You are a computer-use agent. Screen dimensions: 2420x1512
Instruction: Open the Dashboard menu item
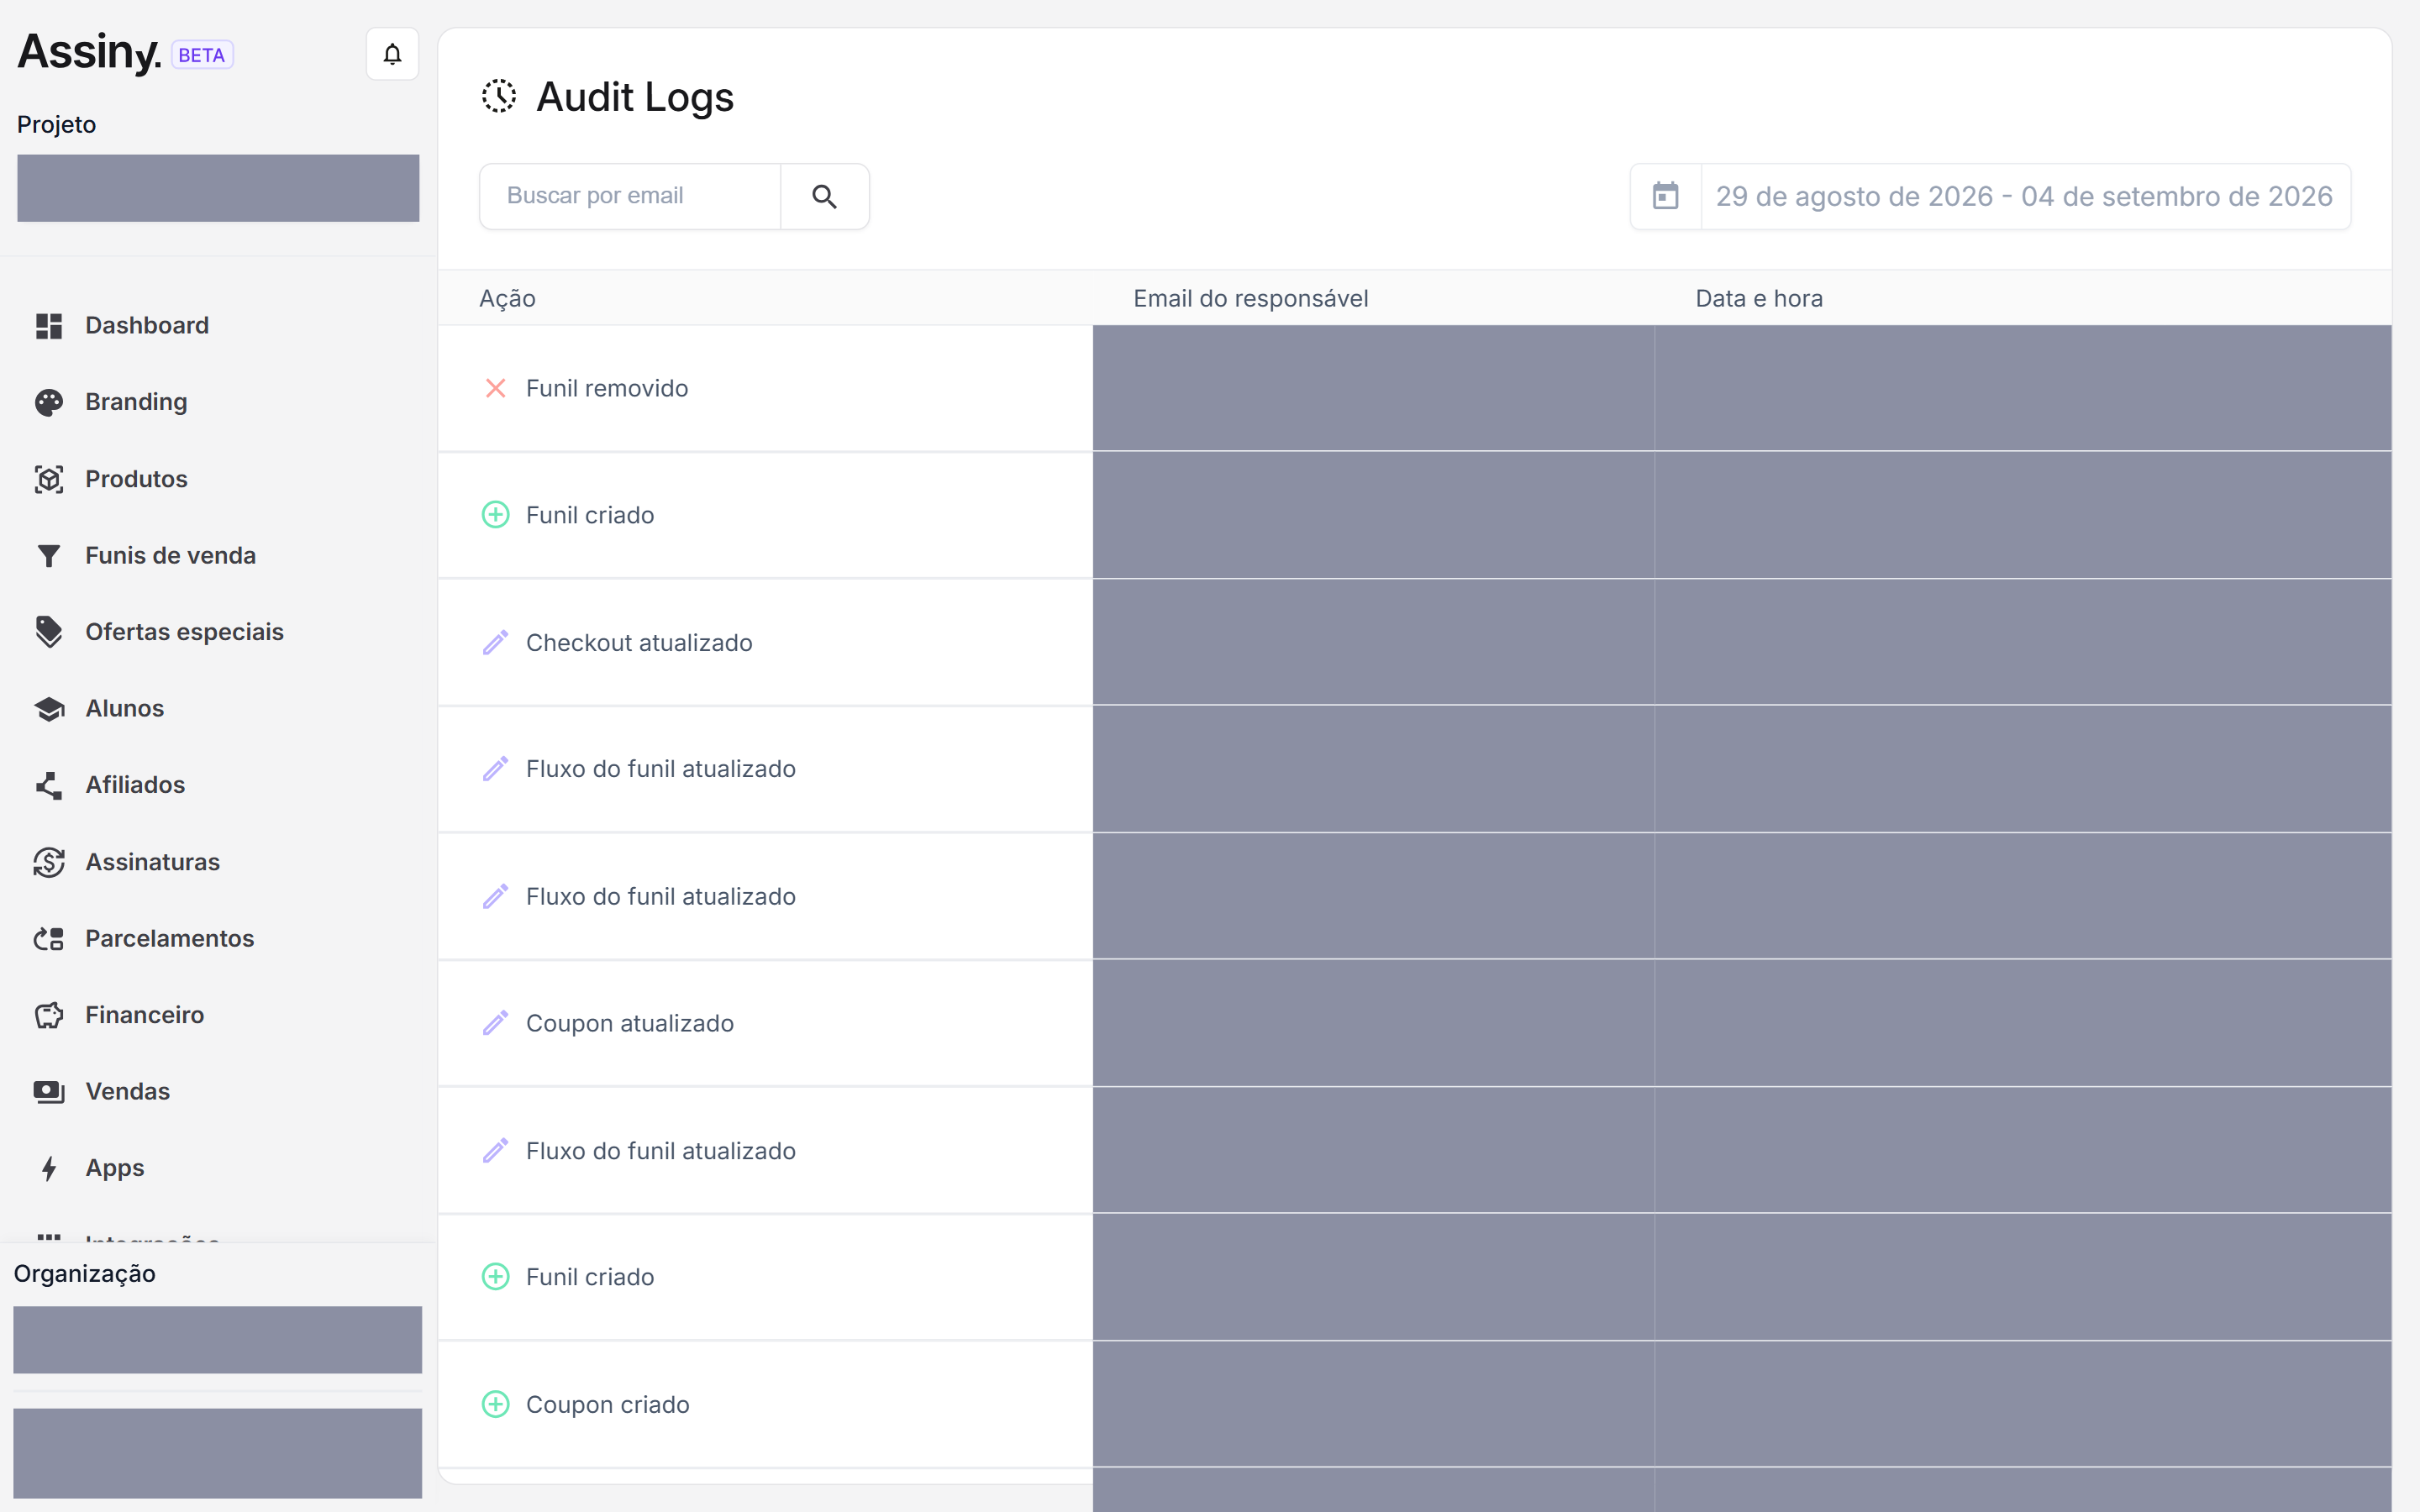pyautogui.click(x=147, y=326)
